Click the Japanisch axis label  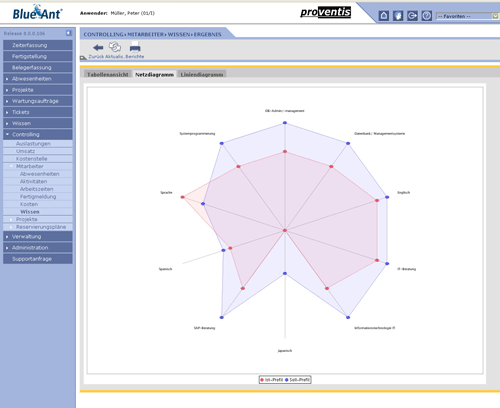pos(285,351)
